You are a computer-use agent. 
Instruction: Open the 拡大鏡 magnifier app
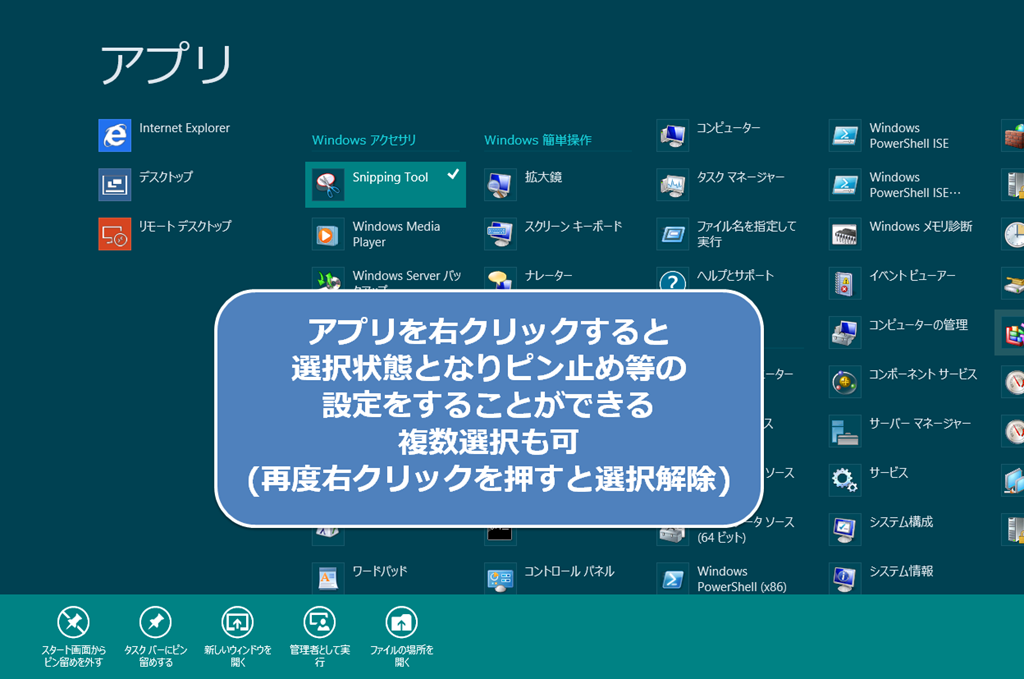pyautogui.click(x=523, y=184)
